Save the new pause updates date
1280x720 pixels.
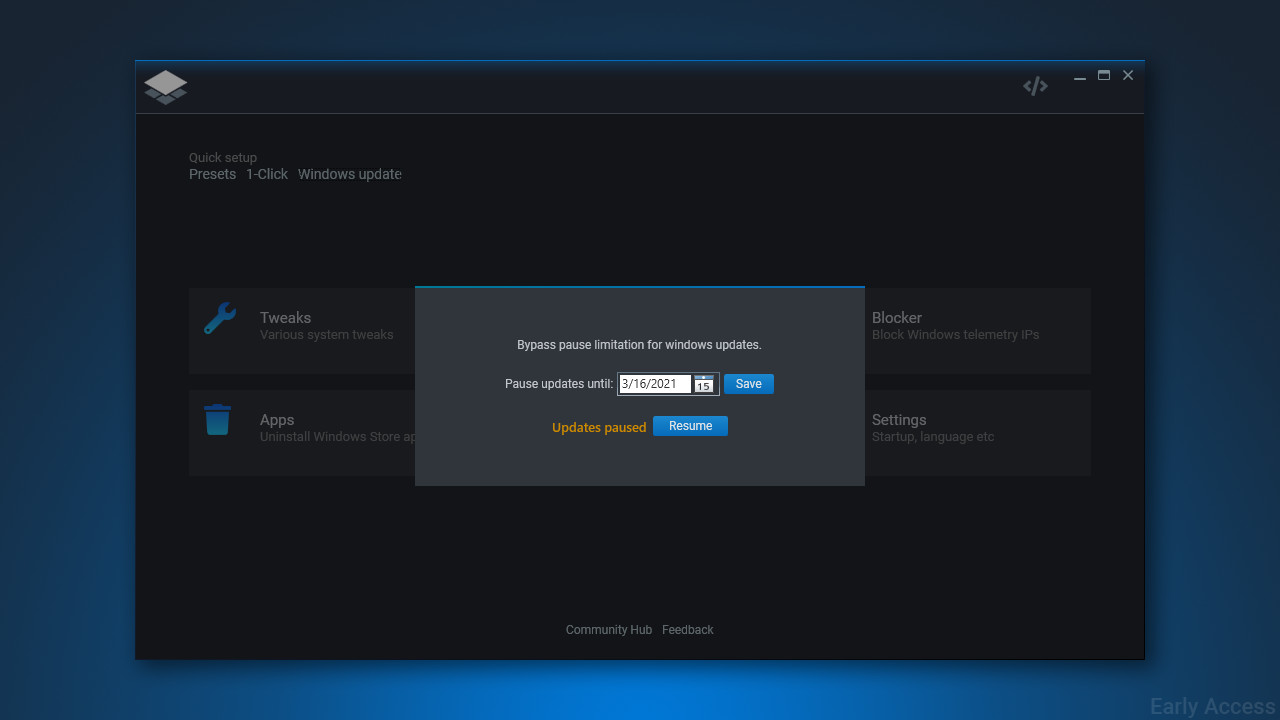(748, 383)
